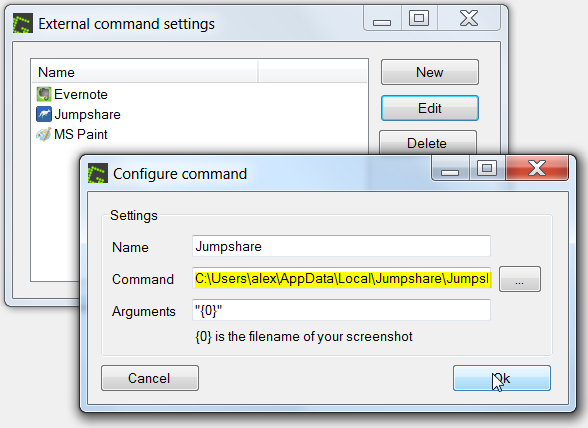Click the MS Paint palette icon in the list

[44, 134]
